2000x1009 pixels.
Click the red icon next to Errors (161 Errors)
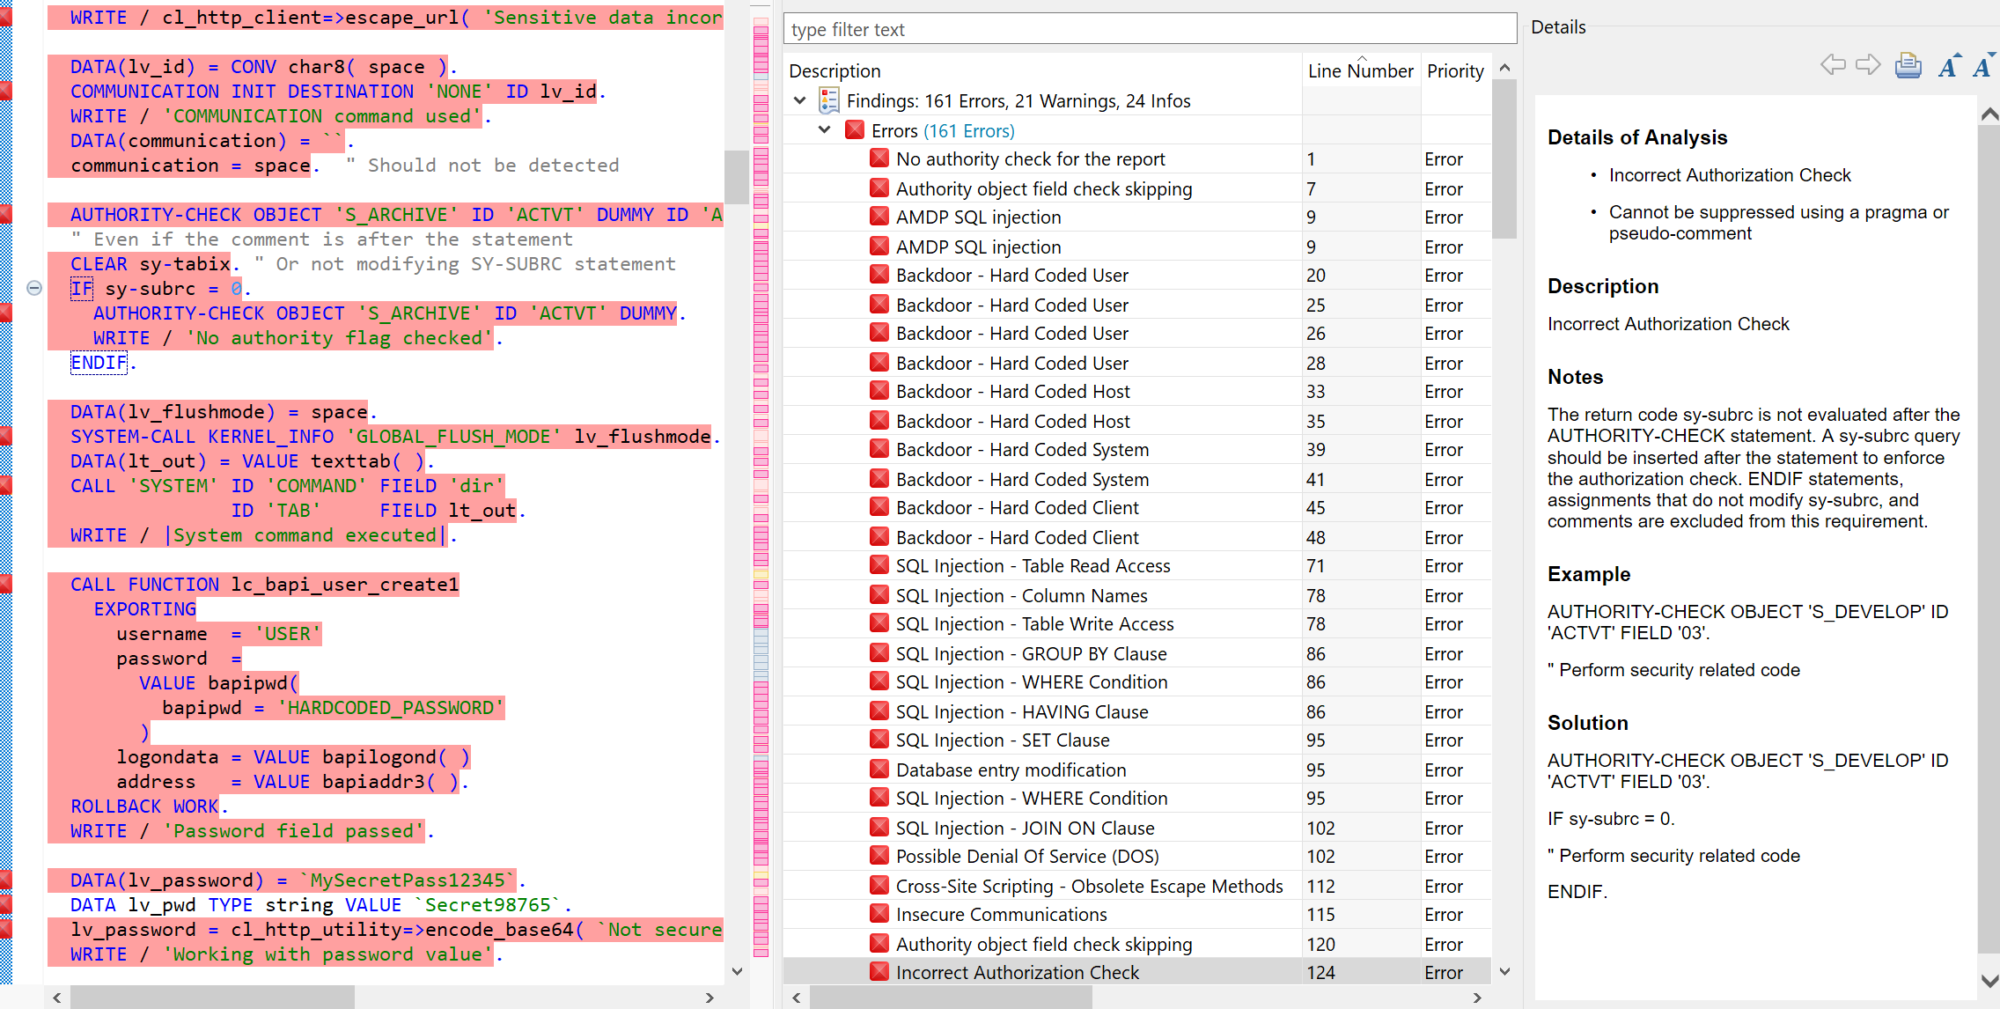click(855, 130)
